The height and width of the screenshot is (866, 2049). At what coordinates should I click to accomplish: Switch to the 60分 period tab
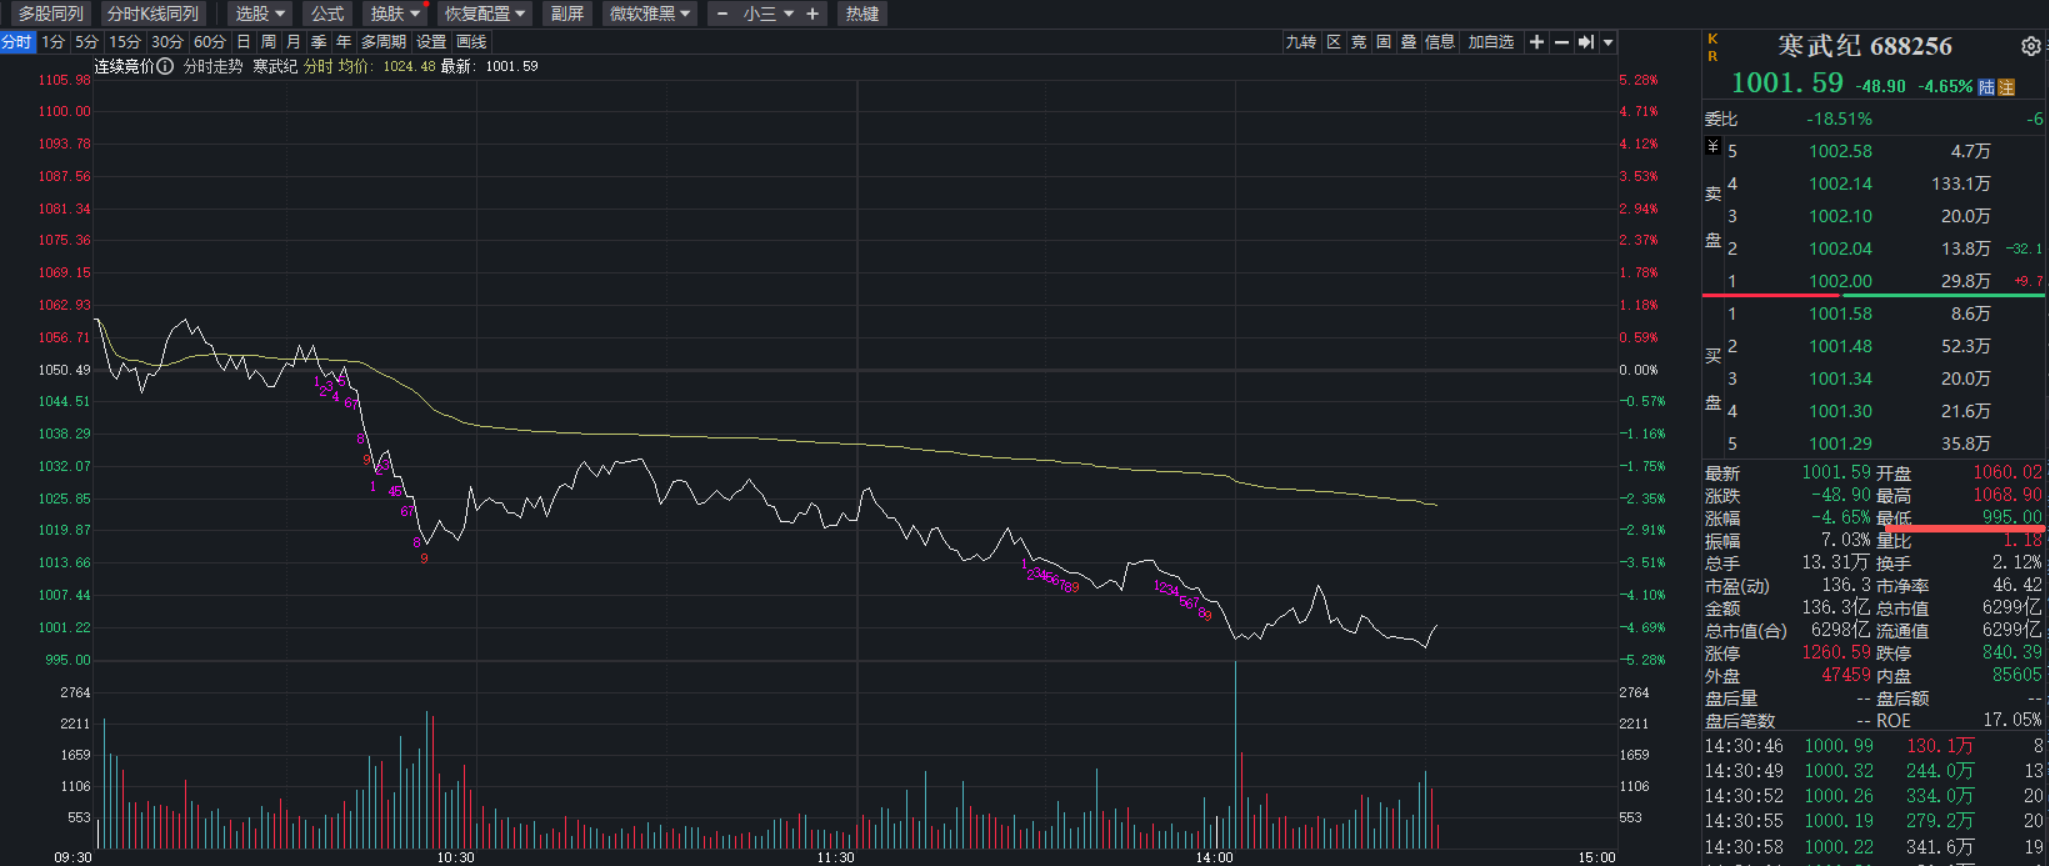[x=210, y=42]
